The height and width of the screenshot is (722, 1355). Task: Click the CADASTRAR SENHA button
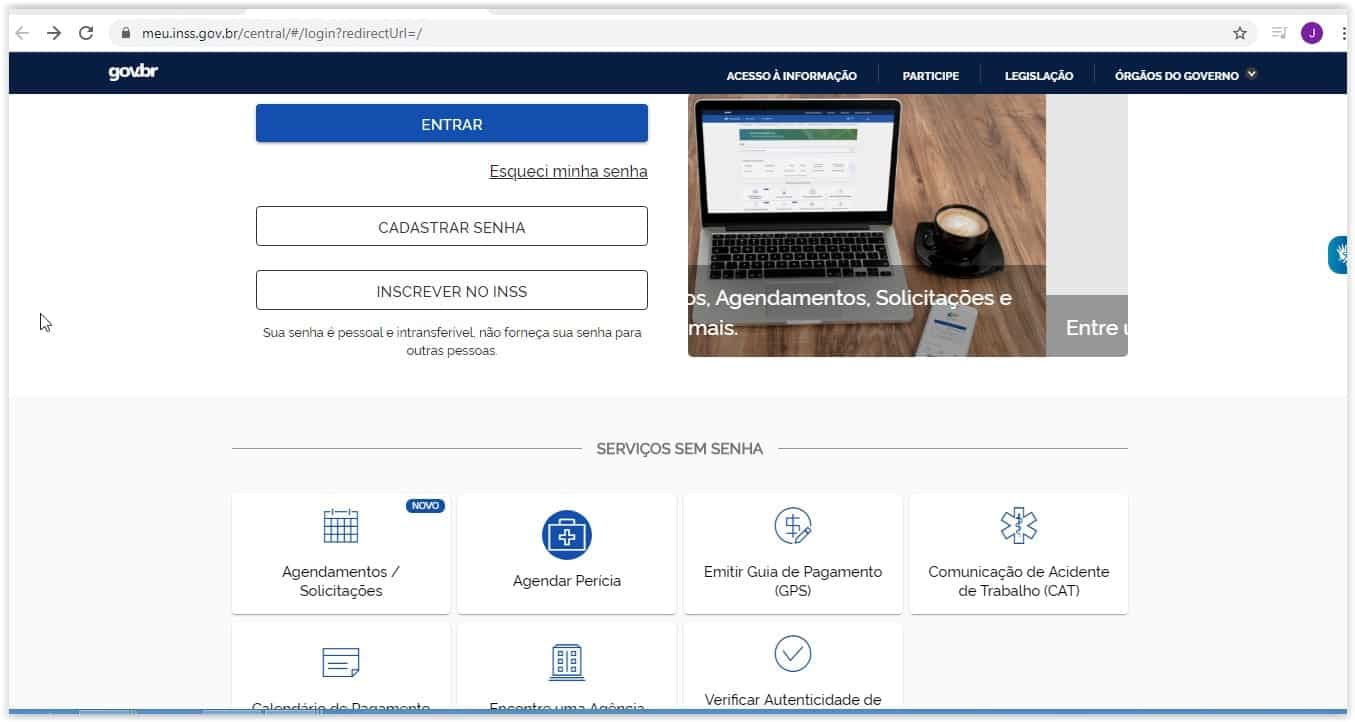tap(452, 227)
